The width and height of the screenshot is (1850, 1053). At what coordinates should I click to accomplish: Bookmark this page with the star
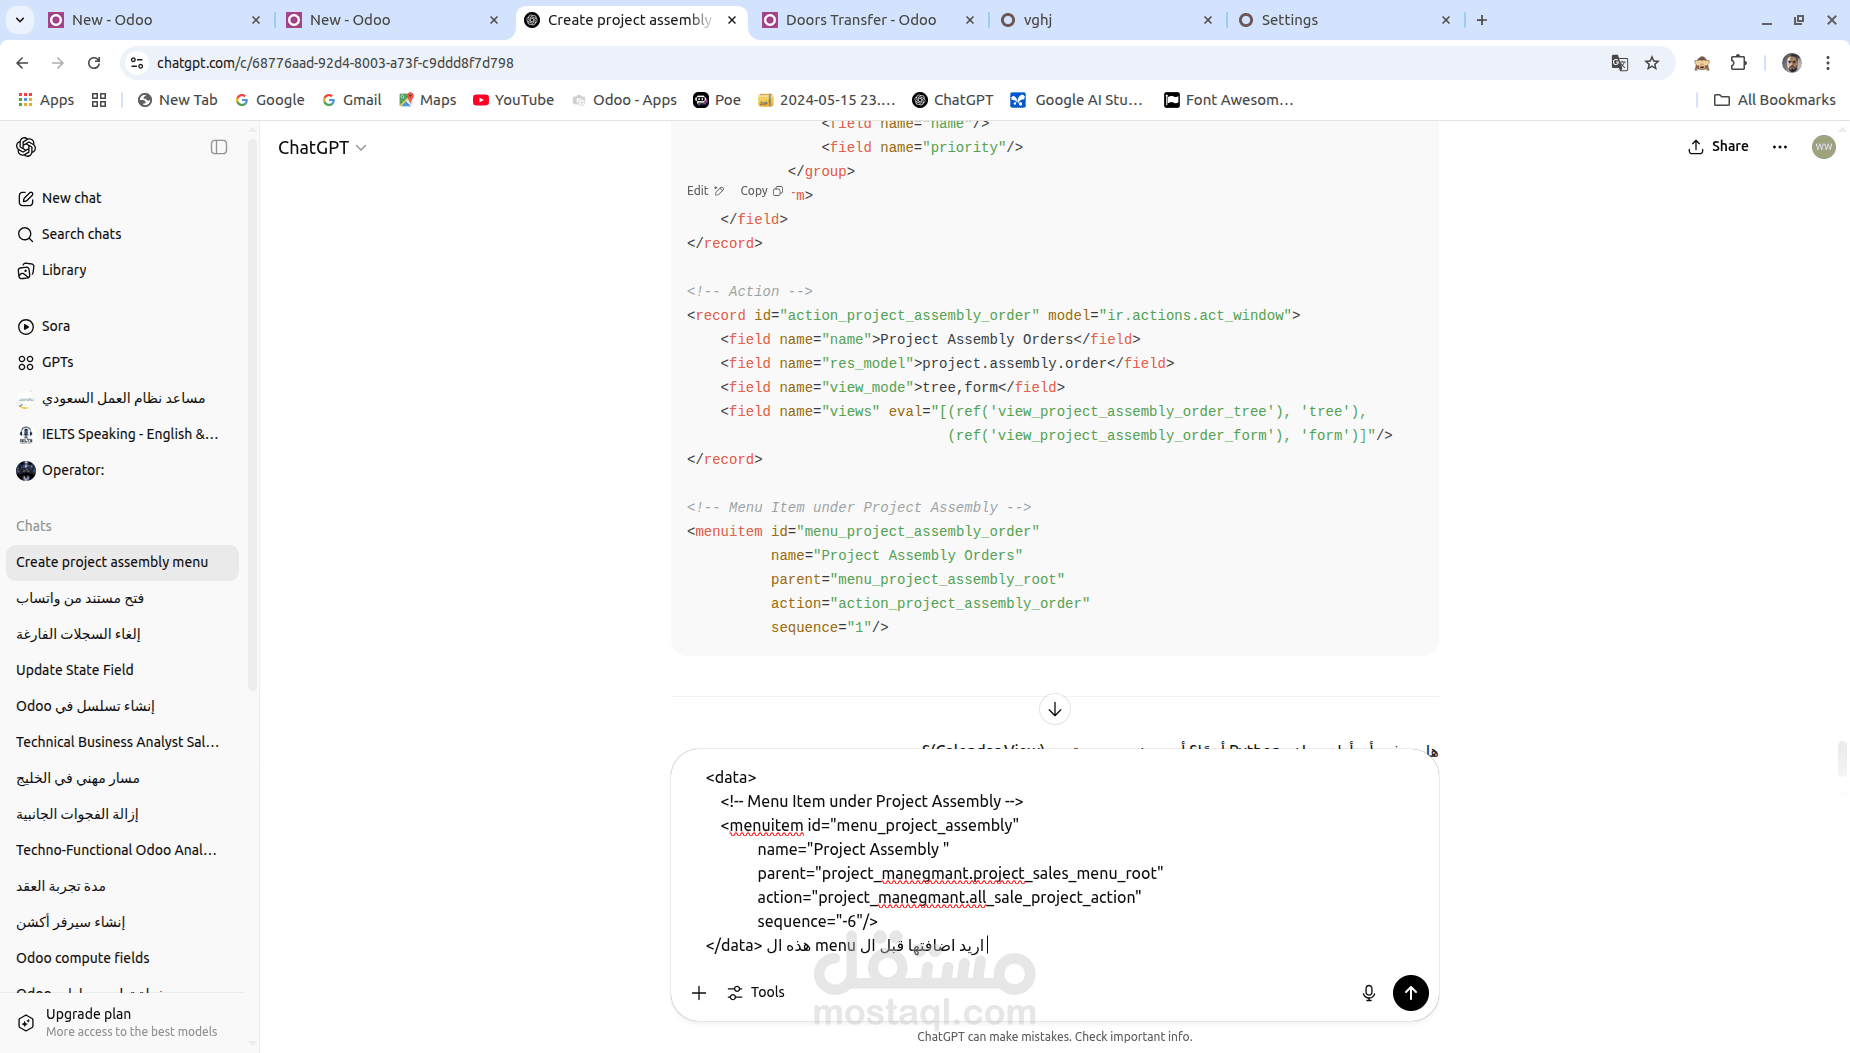coord(1652,63)
